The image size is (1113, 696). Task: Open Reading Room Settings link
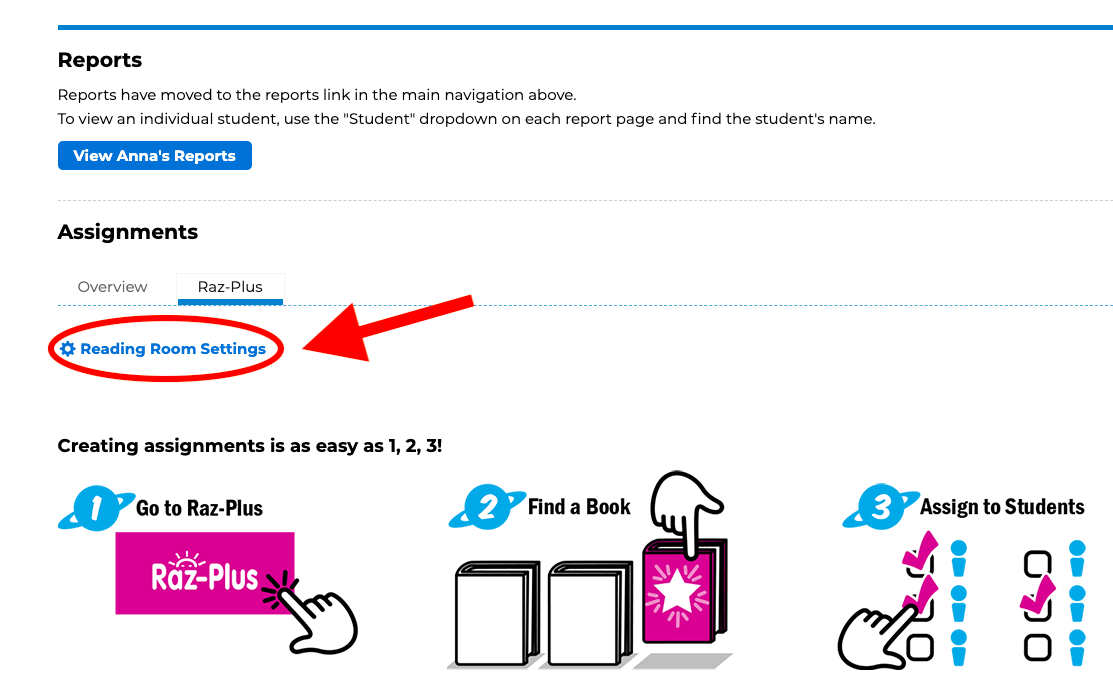(172, 348)
